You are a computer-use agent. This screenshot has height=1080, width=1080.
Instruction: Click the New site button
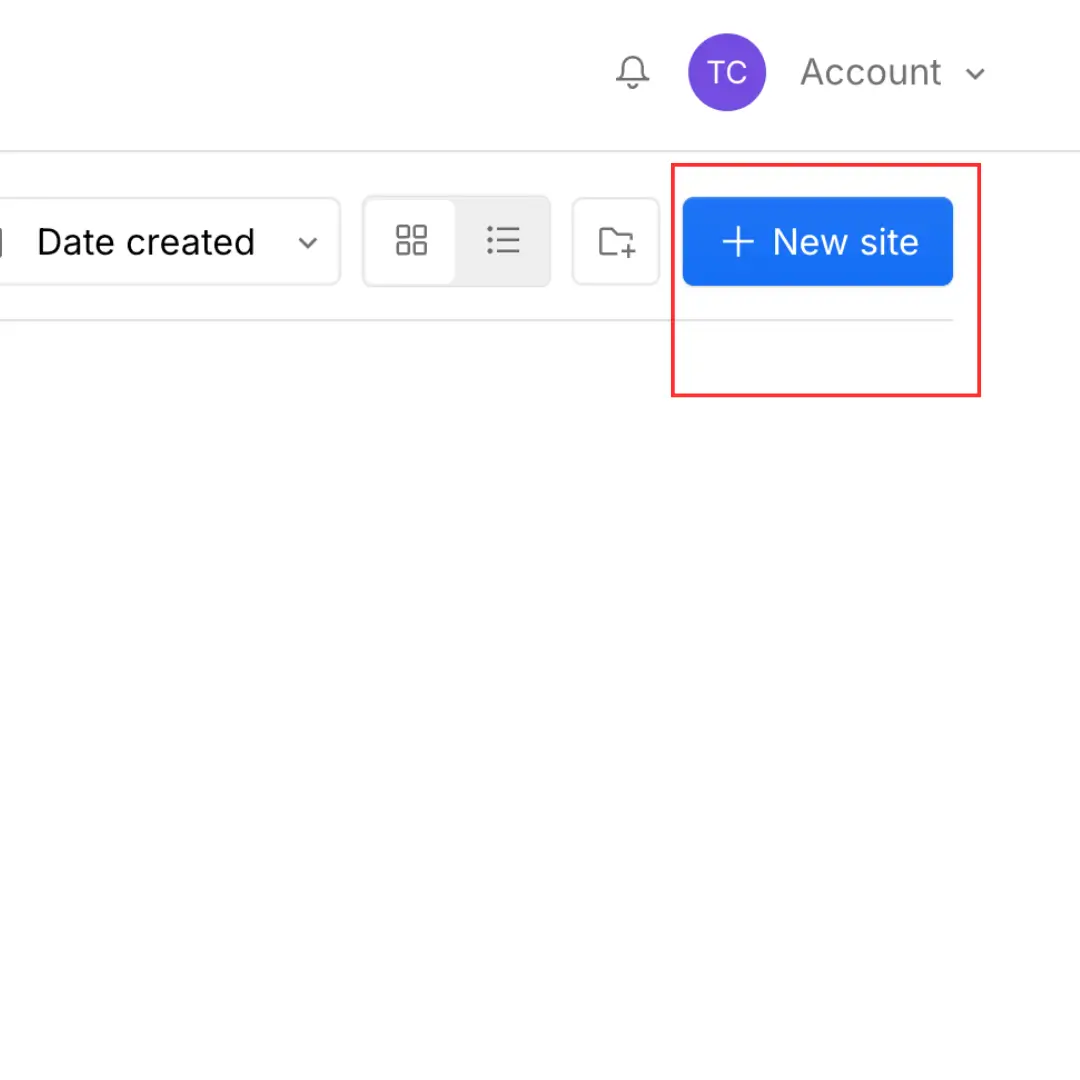[x=818, y=242]
